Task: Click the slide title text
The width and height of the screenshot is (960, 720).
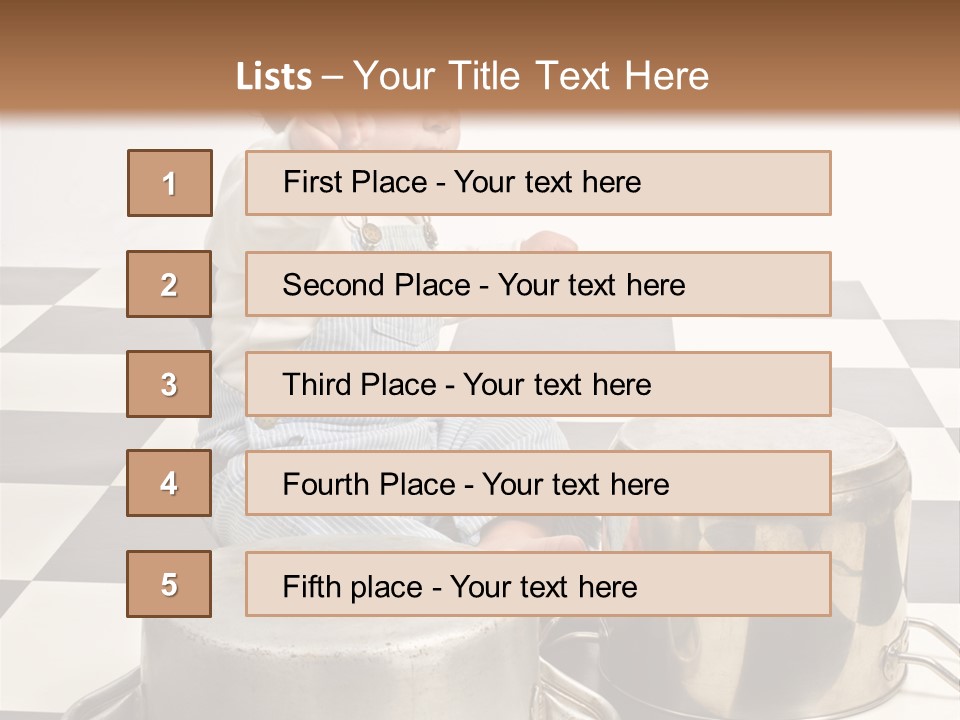Action: coord(472,76)
